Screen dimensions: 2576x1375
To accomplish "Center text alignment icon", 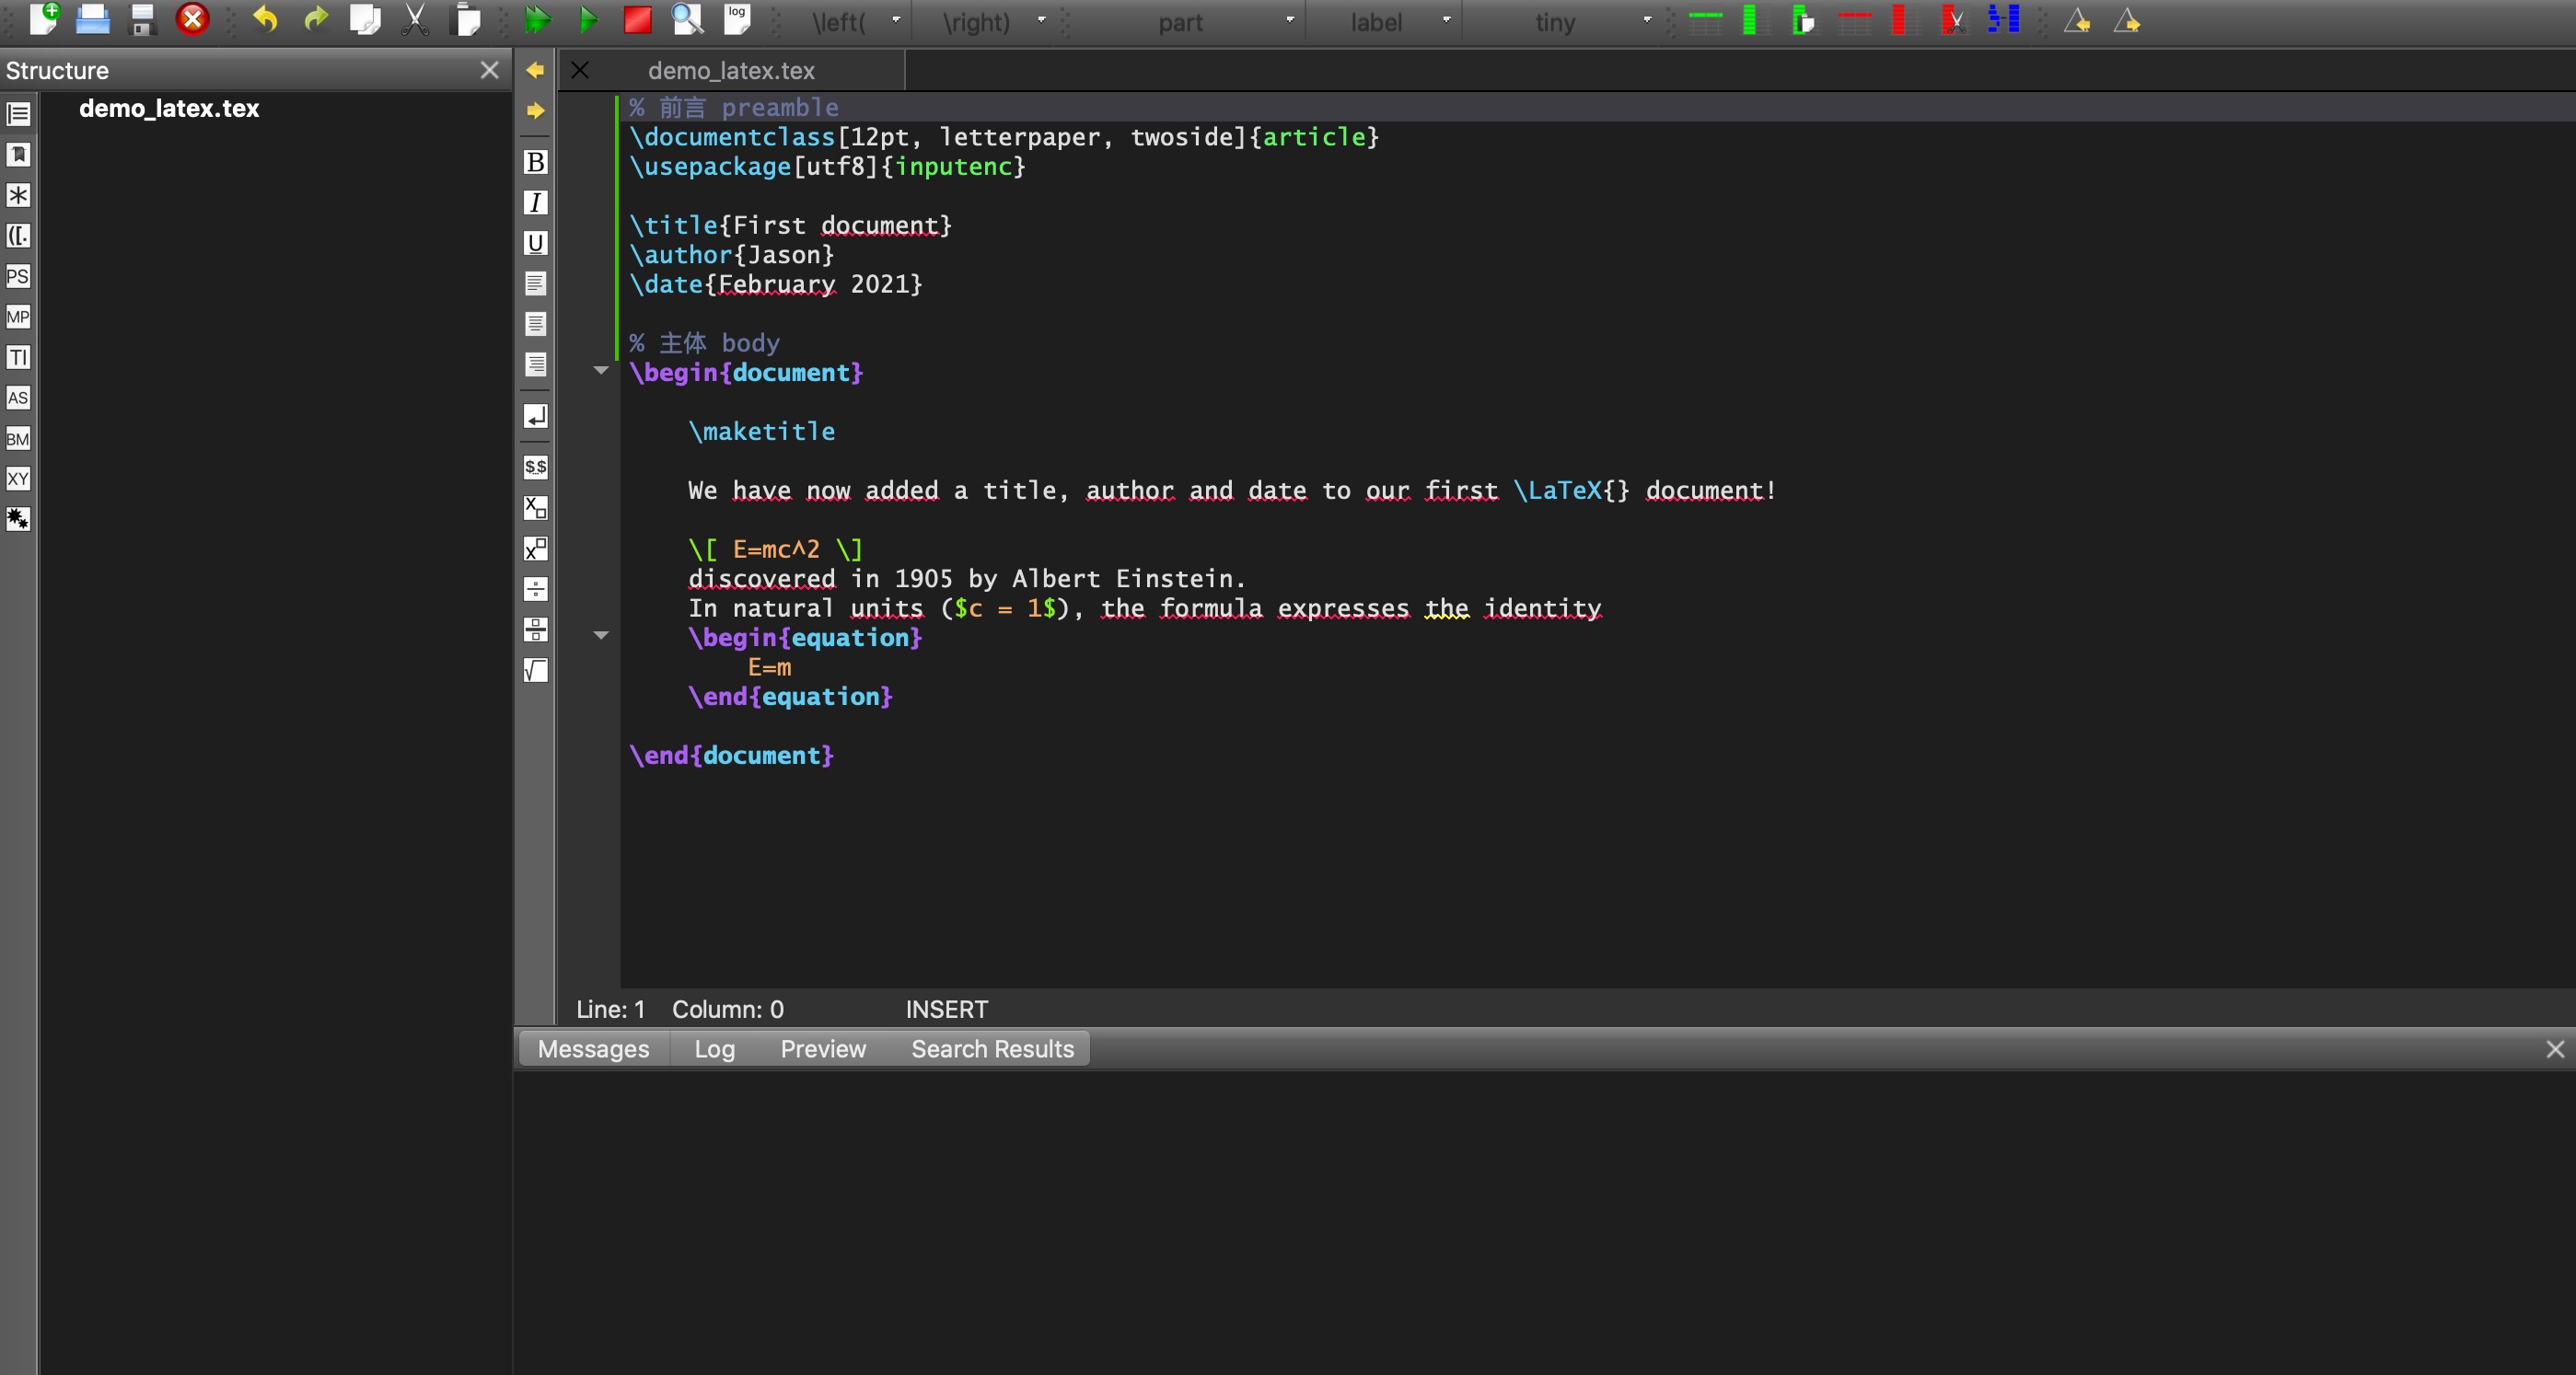I will click(x=536, y=324).
